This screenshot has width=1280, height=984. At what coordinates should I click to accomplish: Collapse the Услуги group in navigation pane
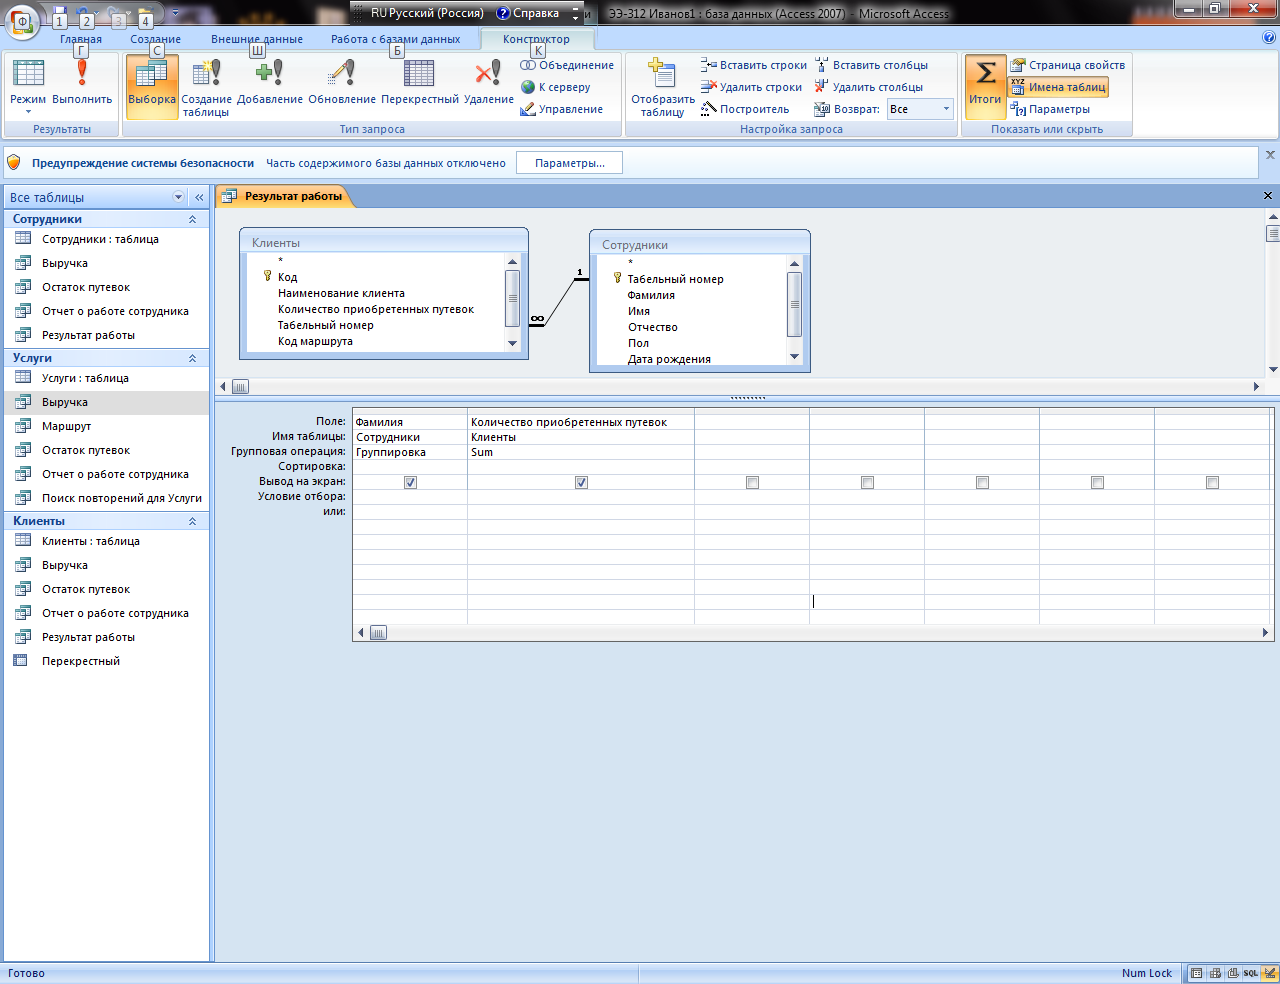(193, 358)
